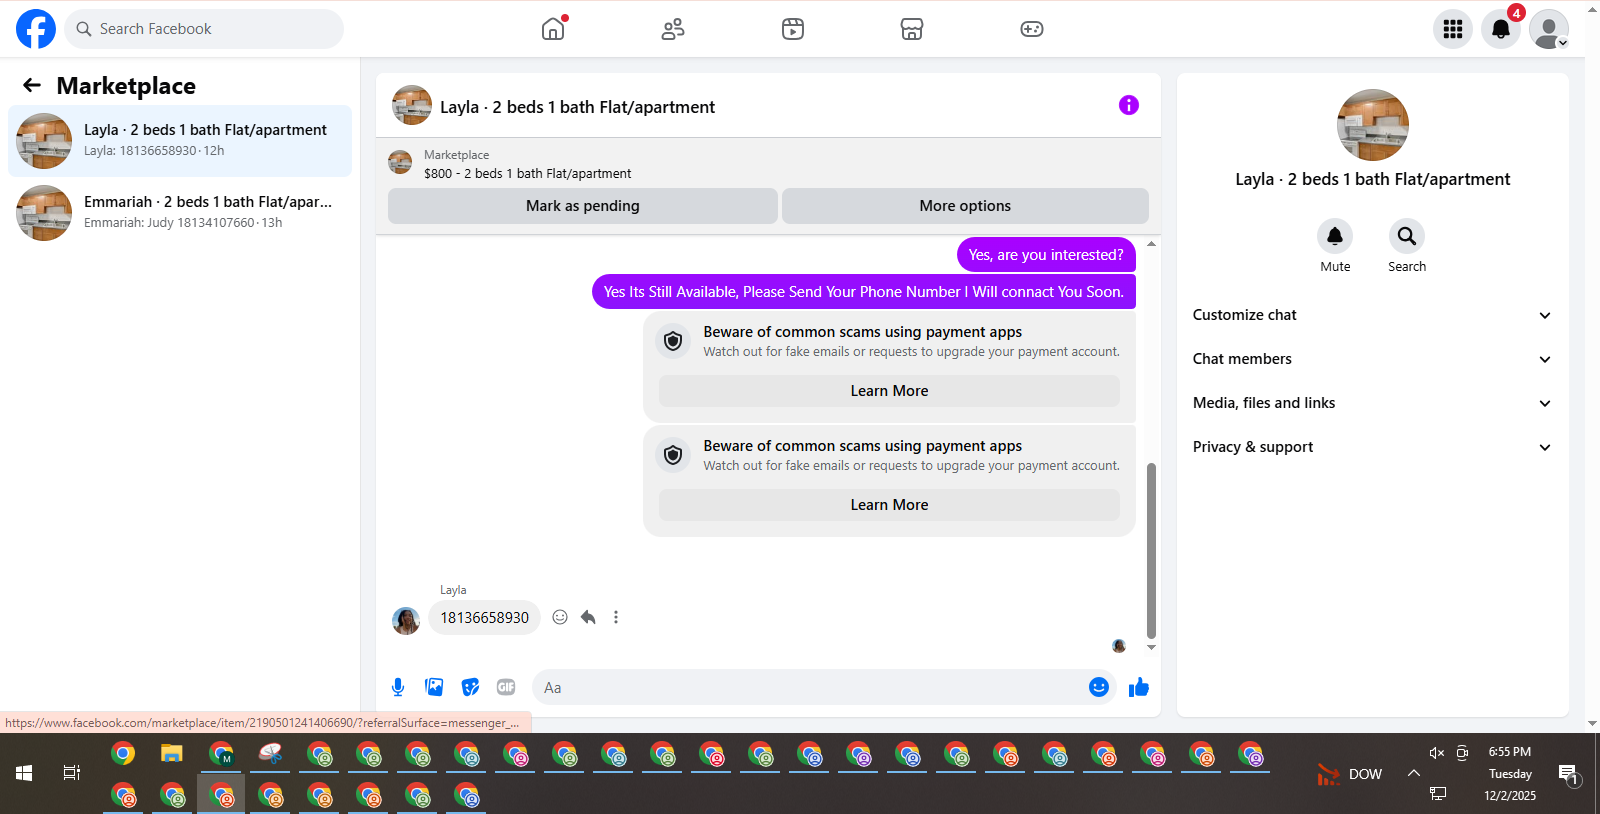The width and height of the screenshot is (1600, 814).
Task: Open the Facebook logo home link
Action: click(36, 29)
